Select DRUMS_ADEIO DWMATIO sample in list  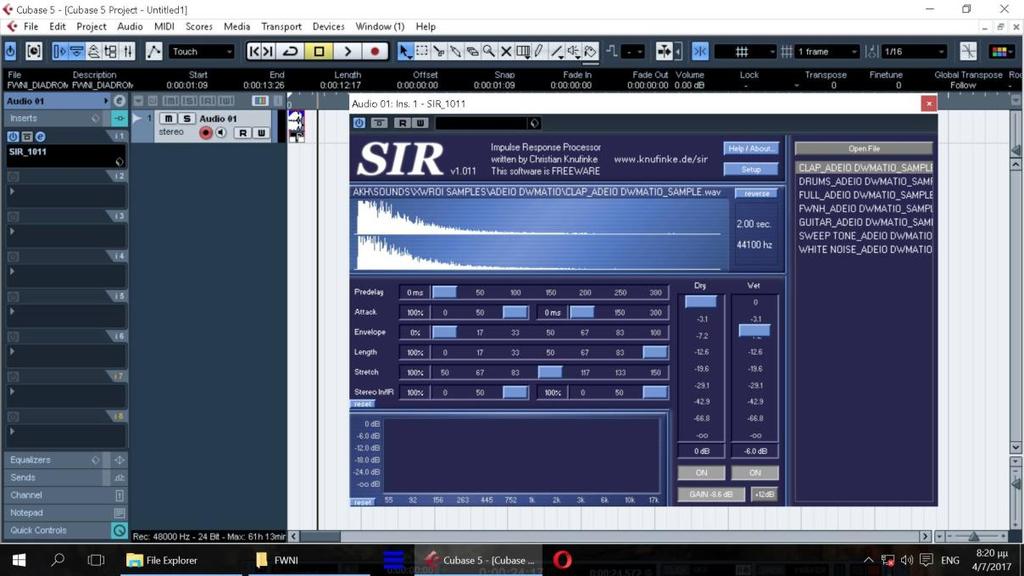tap(865, 181)
